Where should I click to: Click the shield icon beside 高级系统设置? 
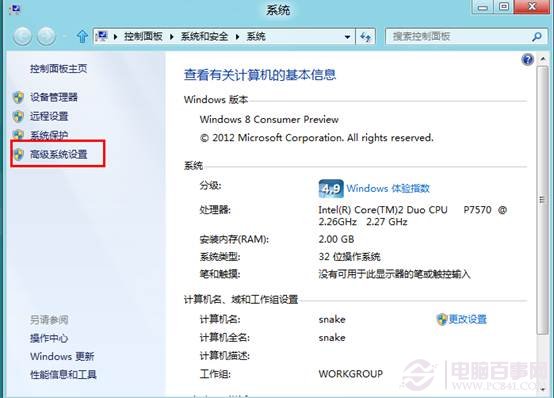click(x=18, y=154)
